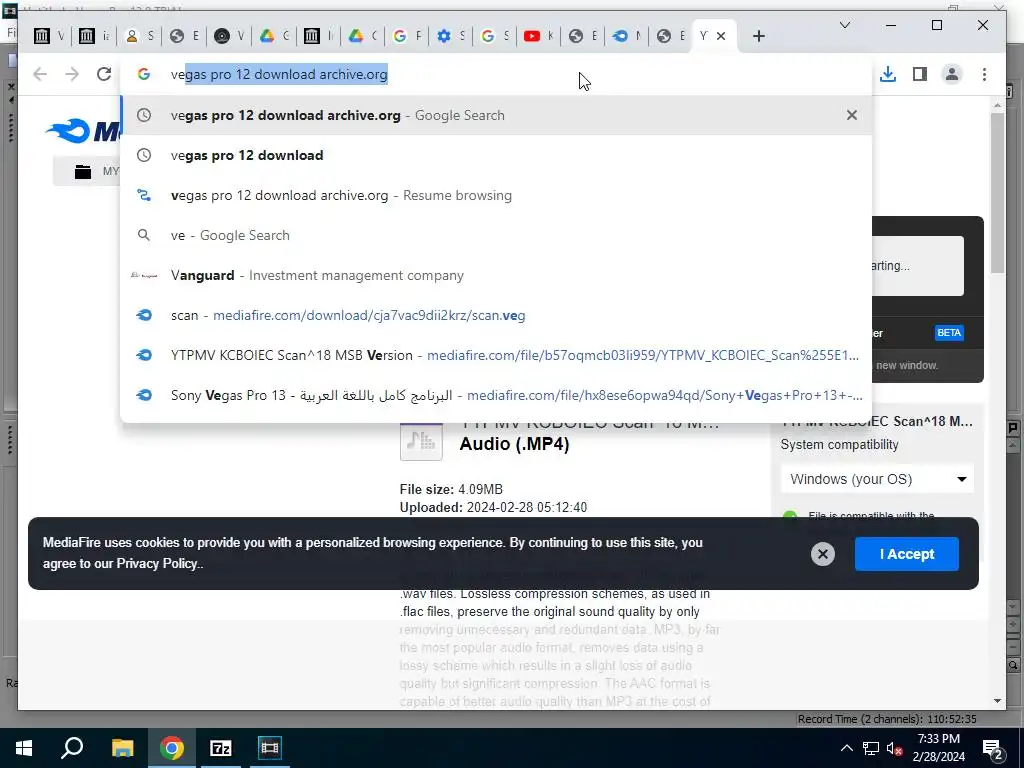Open Windows taskbar search
The image size is (1024, 768).
click(x=72, y=748)
